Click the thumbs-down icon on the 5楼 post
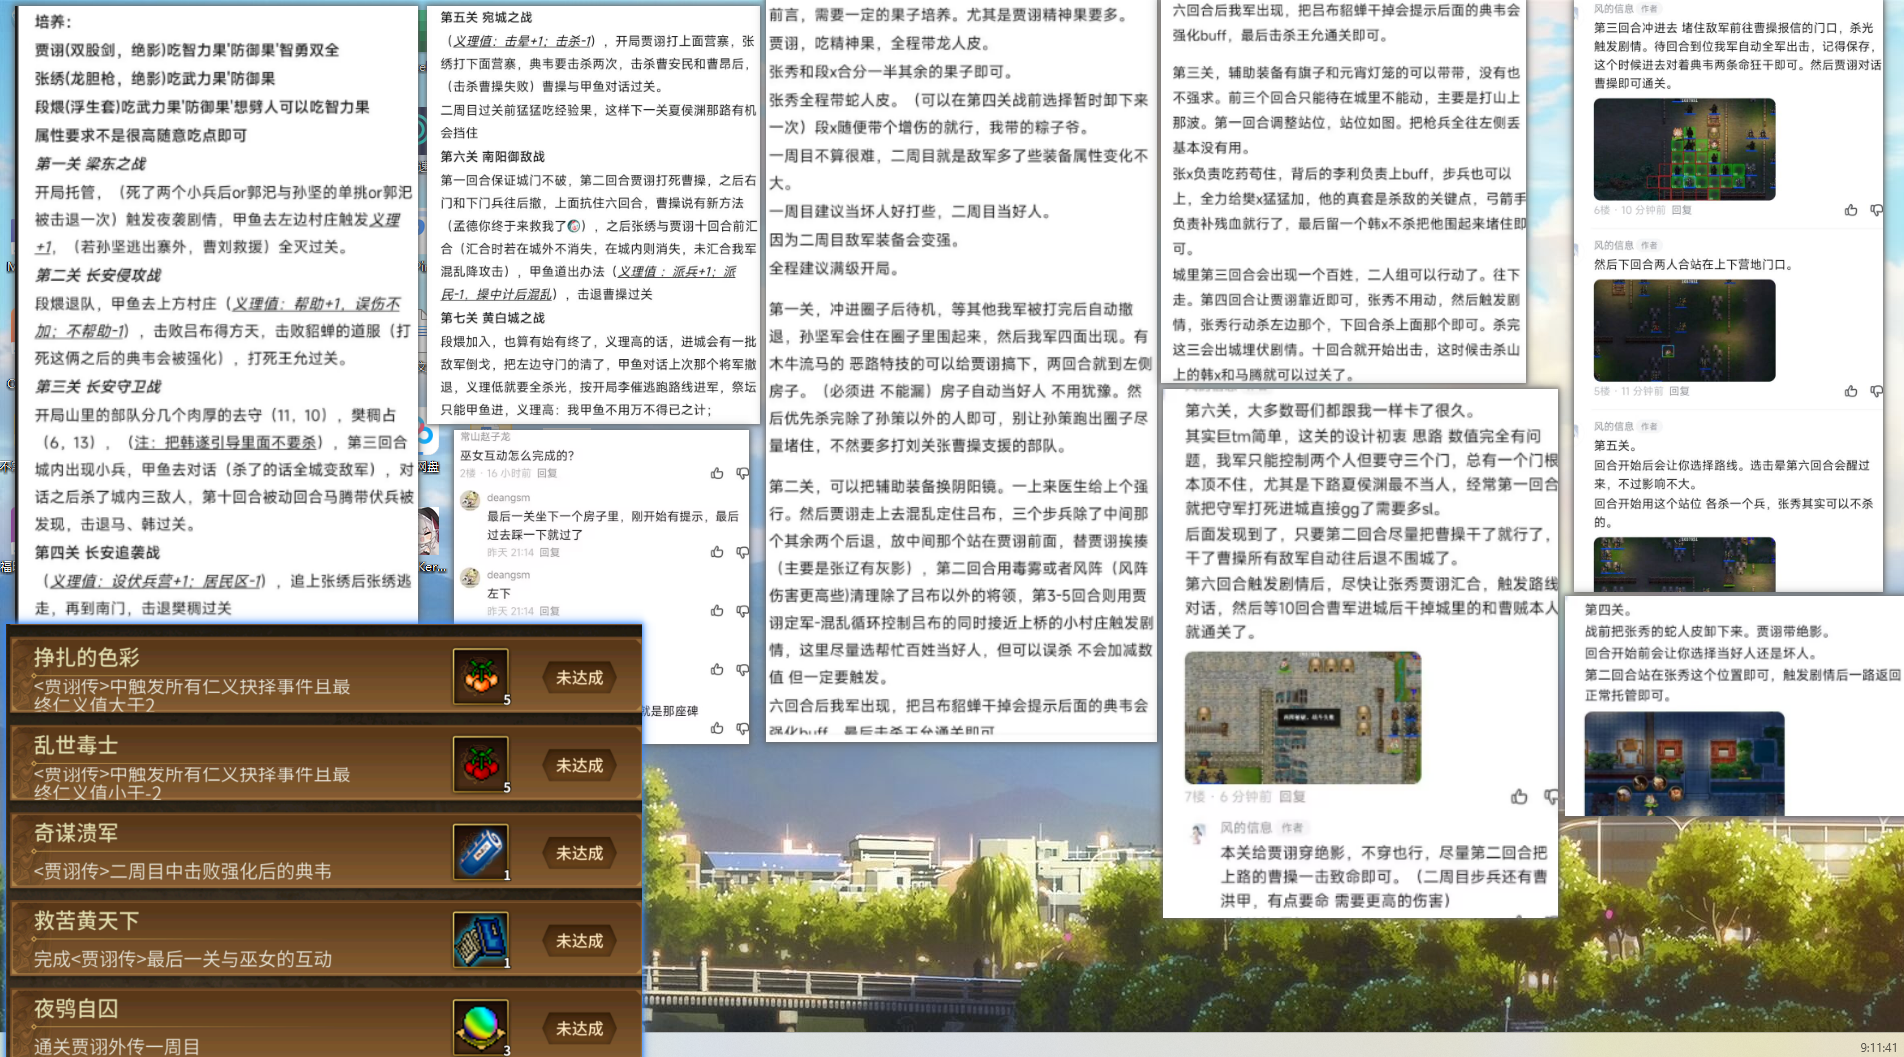 [1876, 390]
